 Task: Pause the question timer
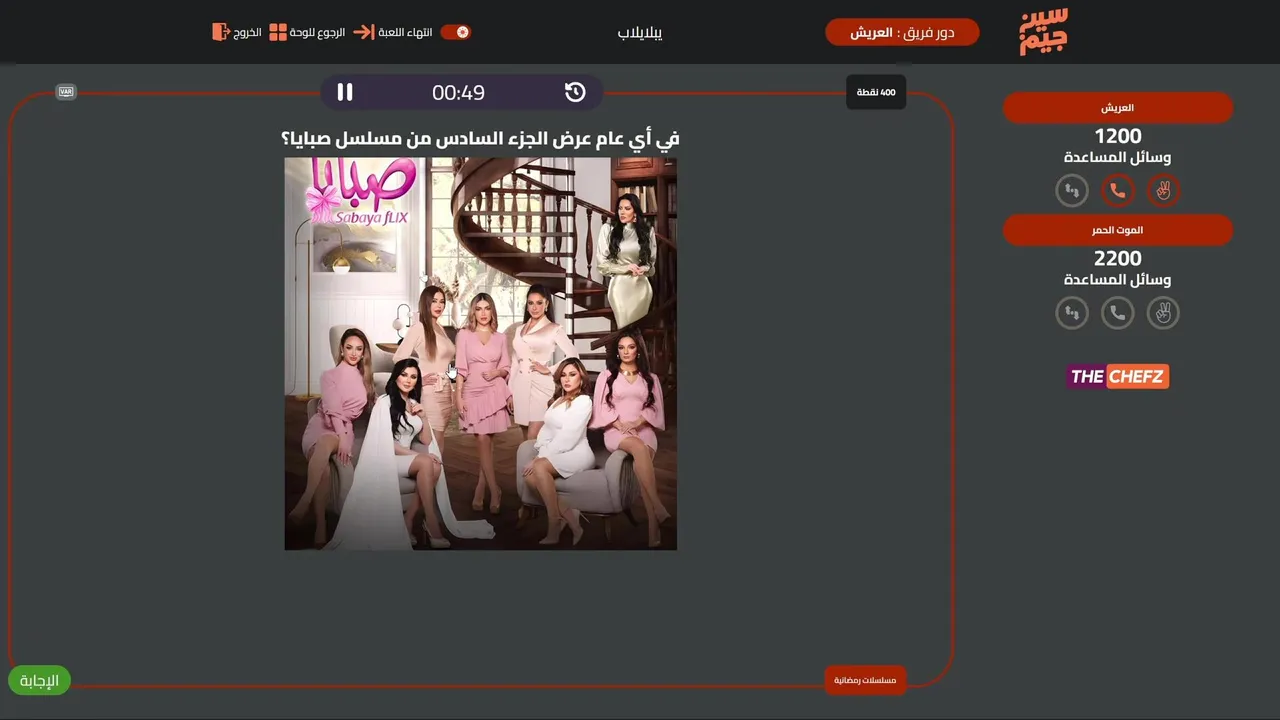[345, 92]
